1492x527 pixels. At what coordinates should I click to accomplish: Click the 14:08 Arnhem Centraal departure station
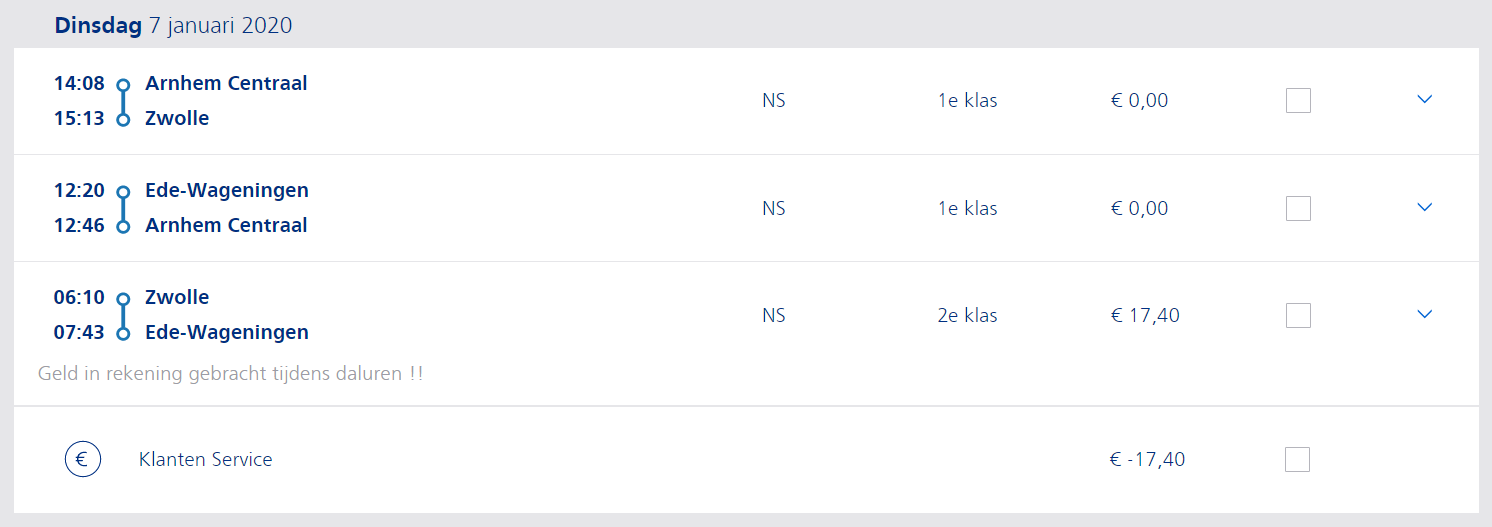point(226,83)
